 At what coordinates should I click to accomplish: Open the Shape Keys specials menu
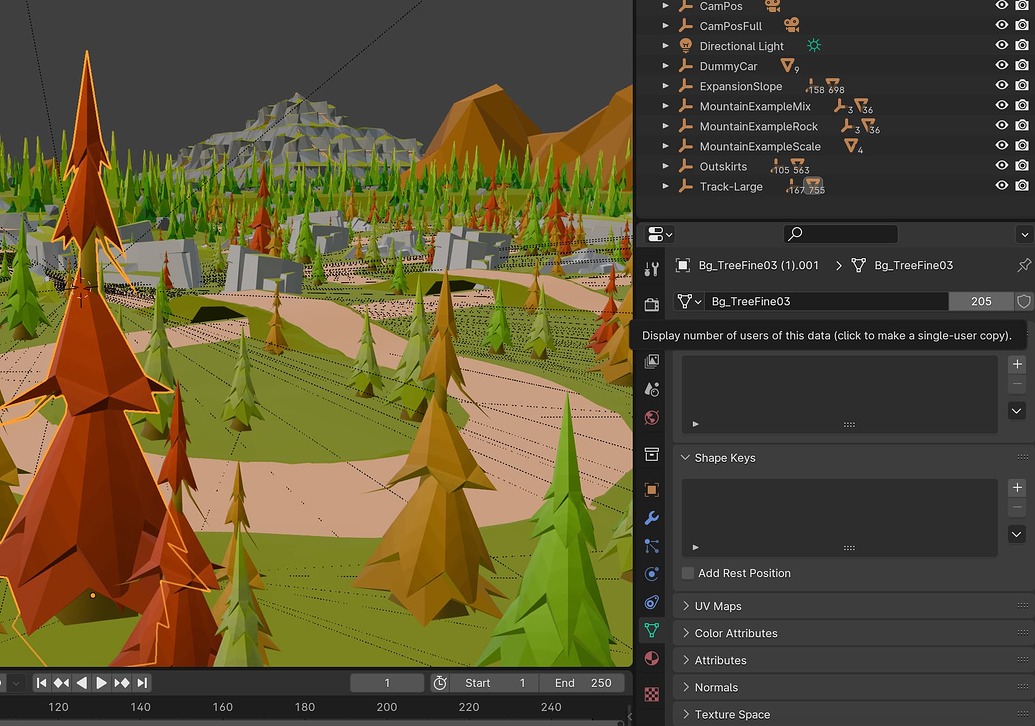pos(1017,534)
